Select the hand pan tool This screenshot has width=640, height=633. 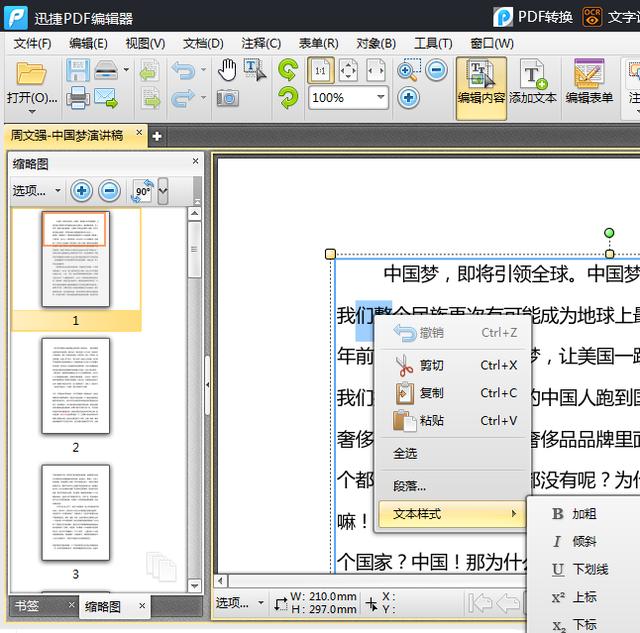(x=227, y=70)
